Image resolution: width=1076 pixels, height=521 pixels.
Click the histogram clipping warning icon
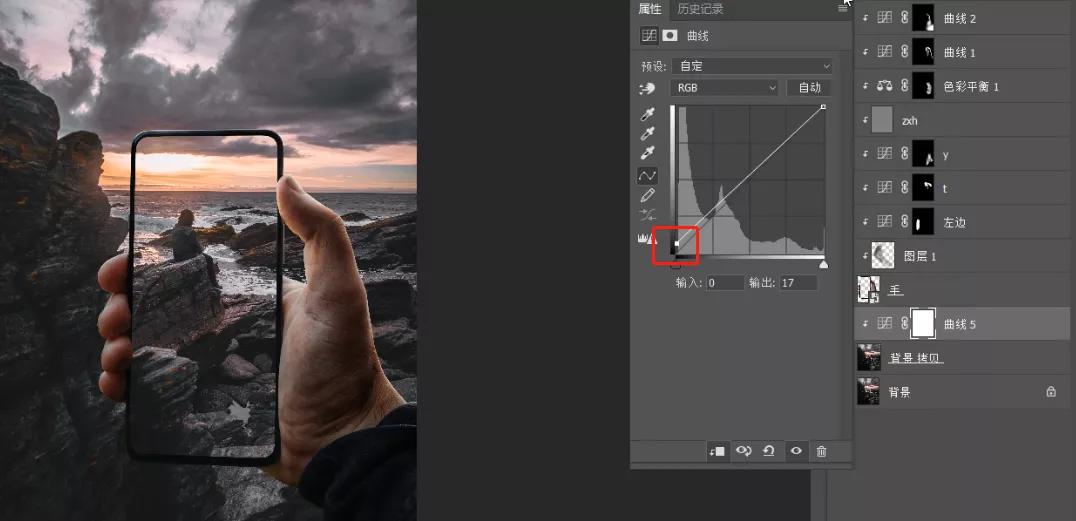coord(647,238)
